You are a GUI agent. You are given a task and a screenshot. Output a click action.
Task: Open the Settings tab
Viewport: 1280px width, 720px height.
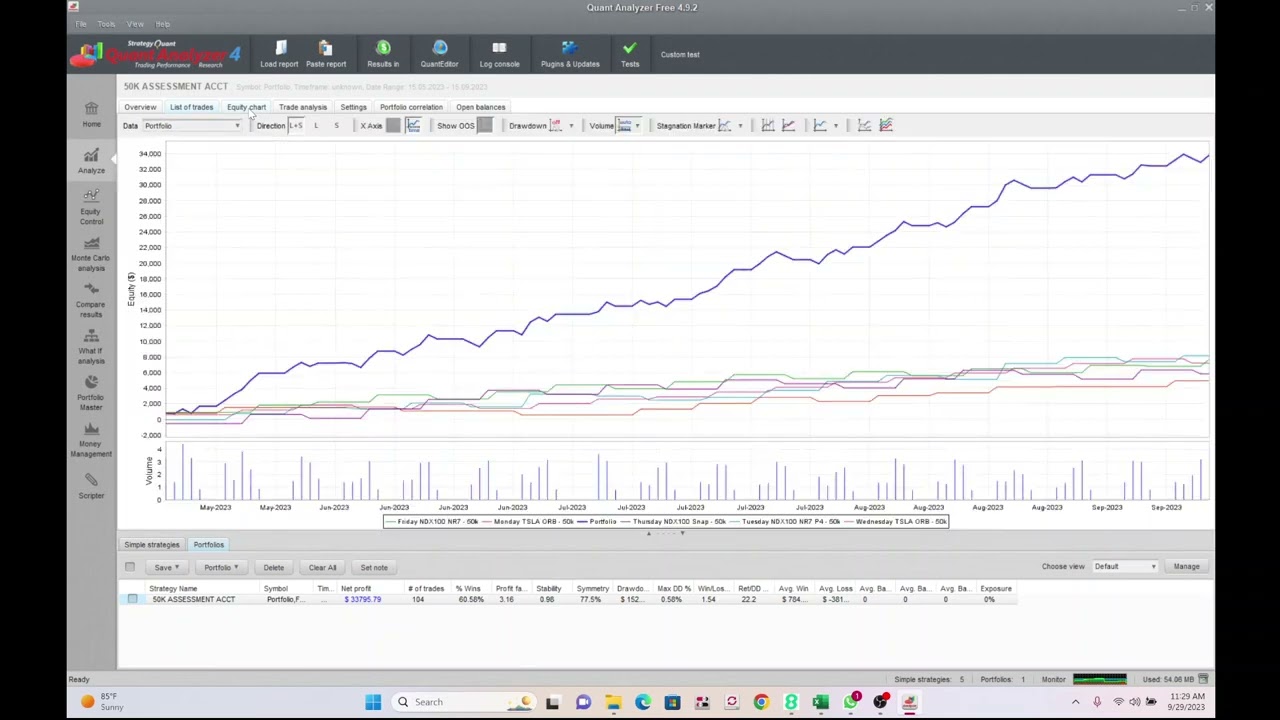pyautogui.click(x=353, y=107)
